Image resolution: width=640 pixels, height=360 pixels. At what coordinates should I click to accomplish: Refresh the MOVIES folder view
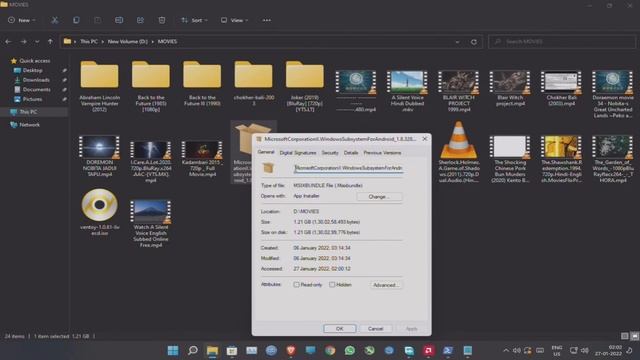473,42
